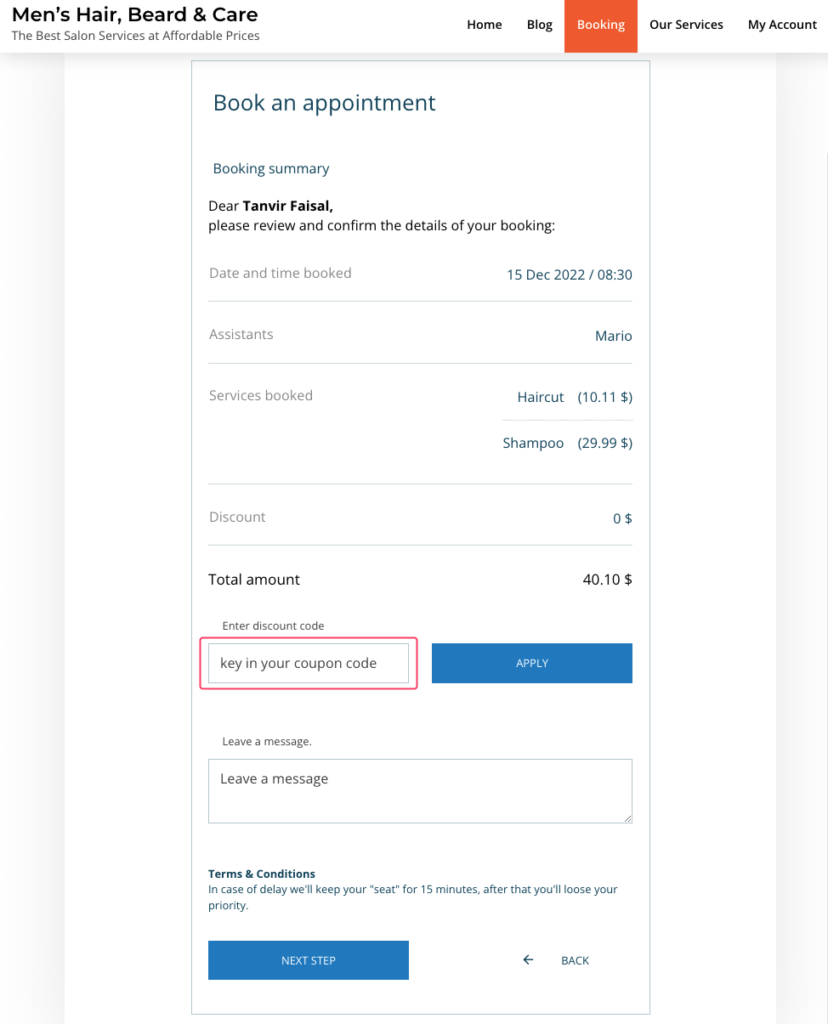This screenshot has width=828, height=1024.
Task: Open the Our Services menu item
Action: point(686,24)
